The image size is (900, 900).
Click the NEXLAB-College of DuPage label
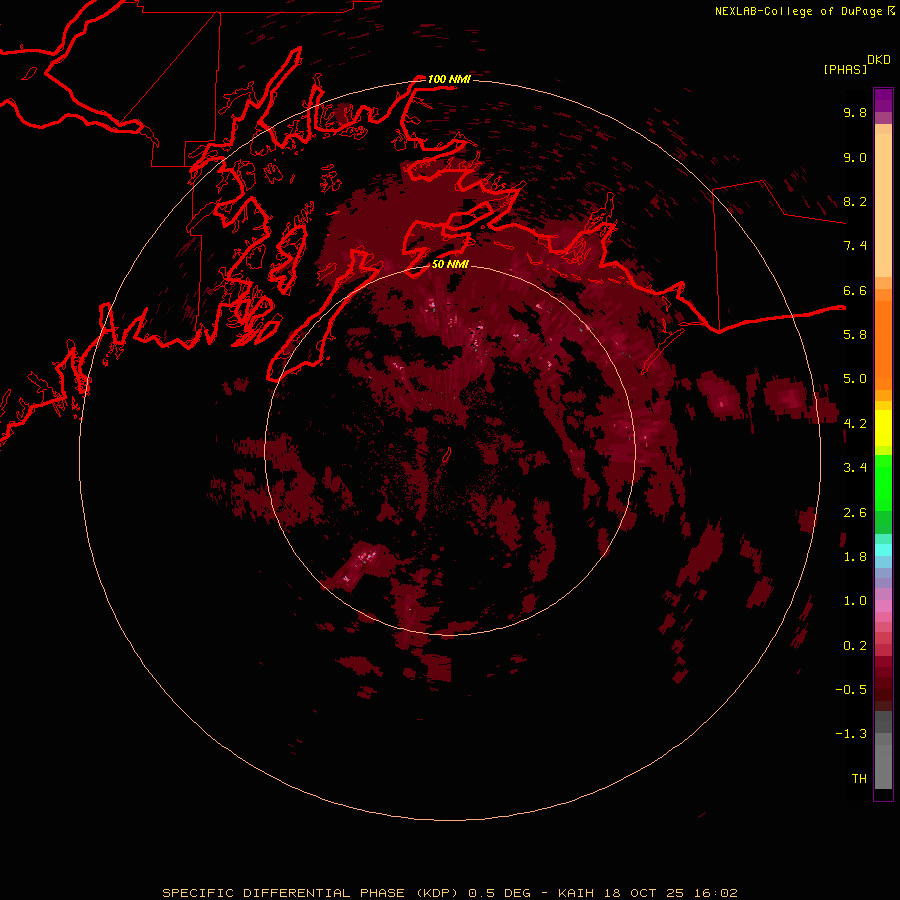click(x=798, y=11)
